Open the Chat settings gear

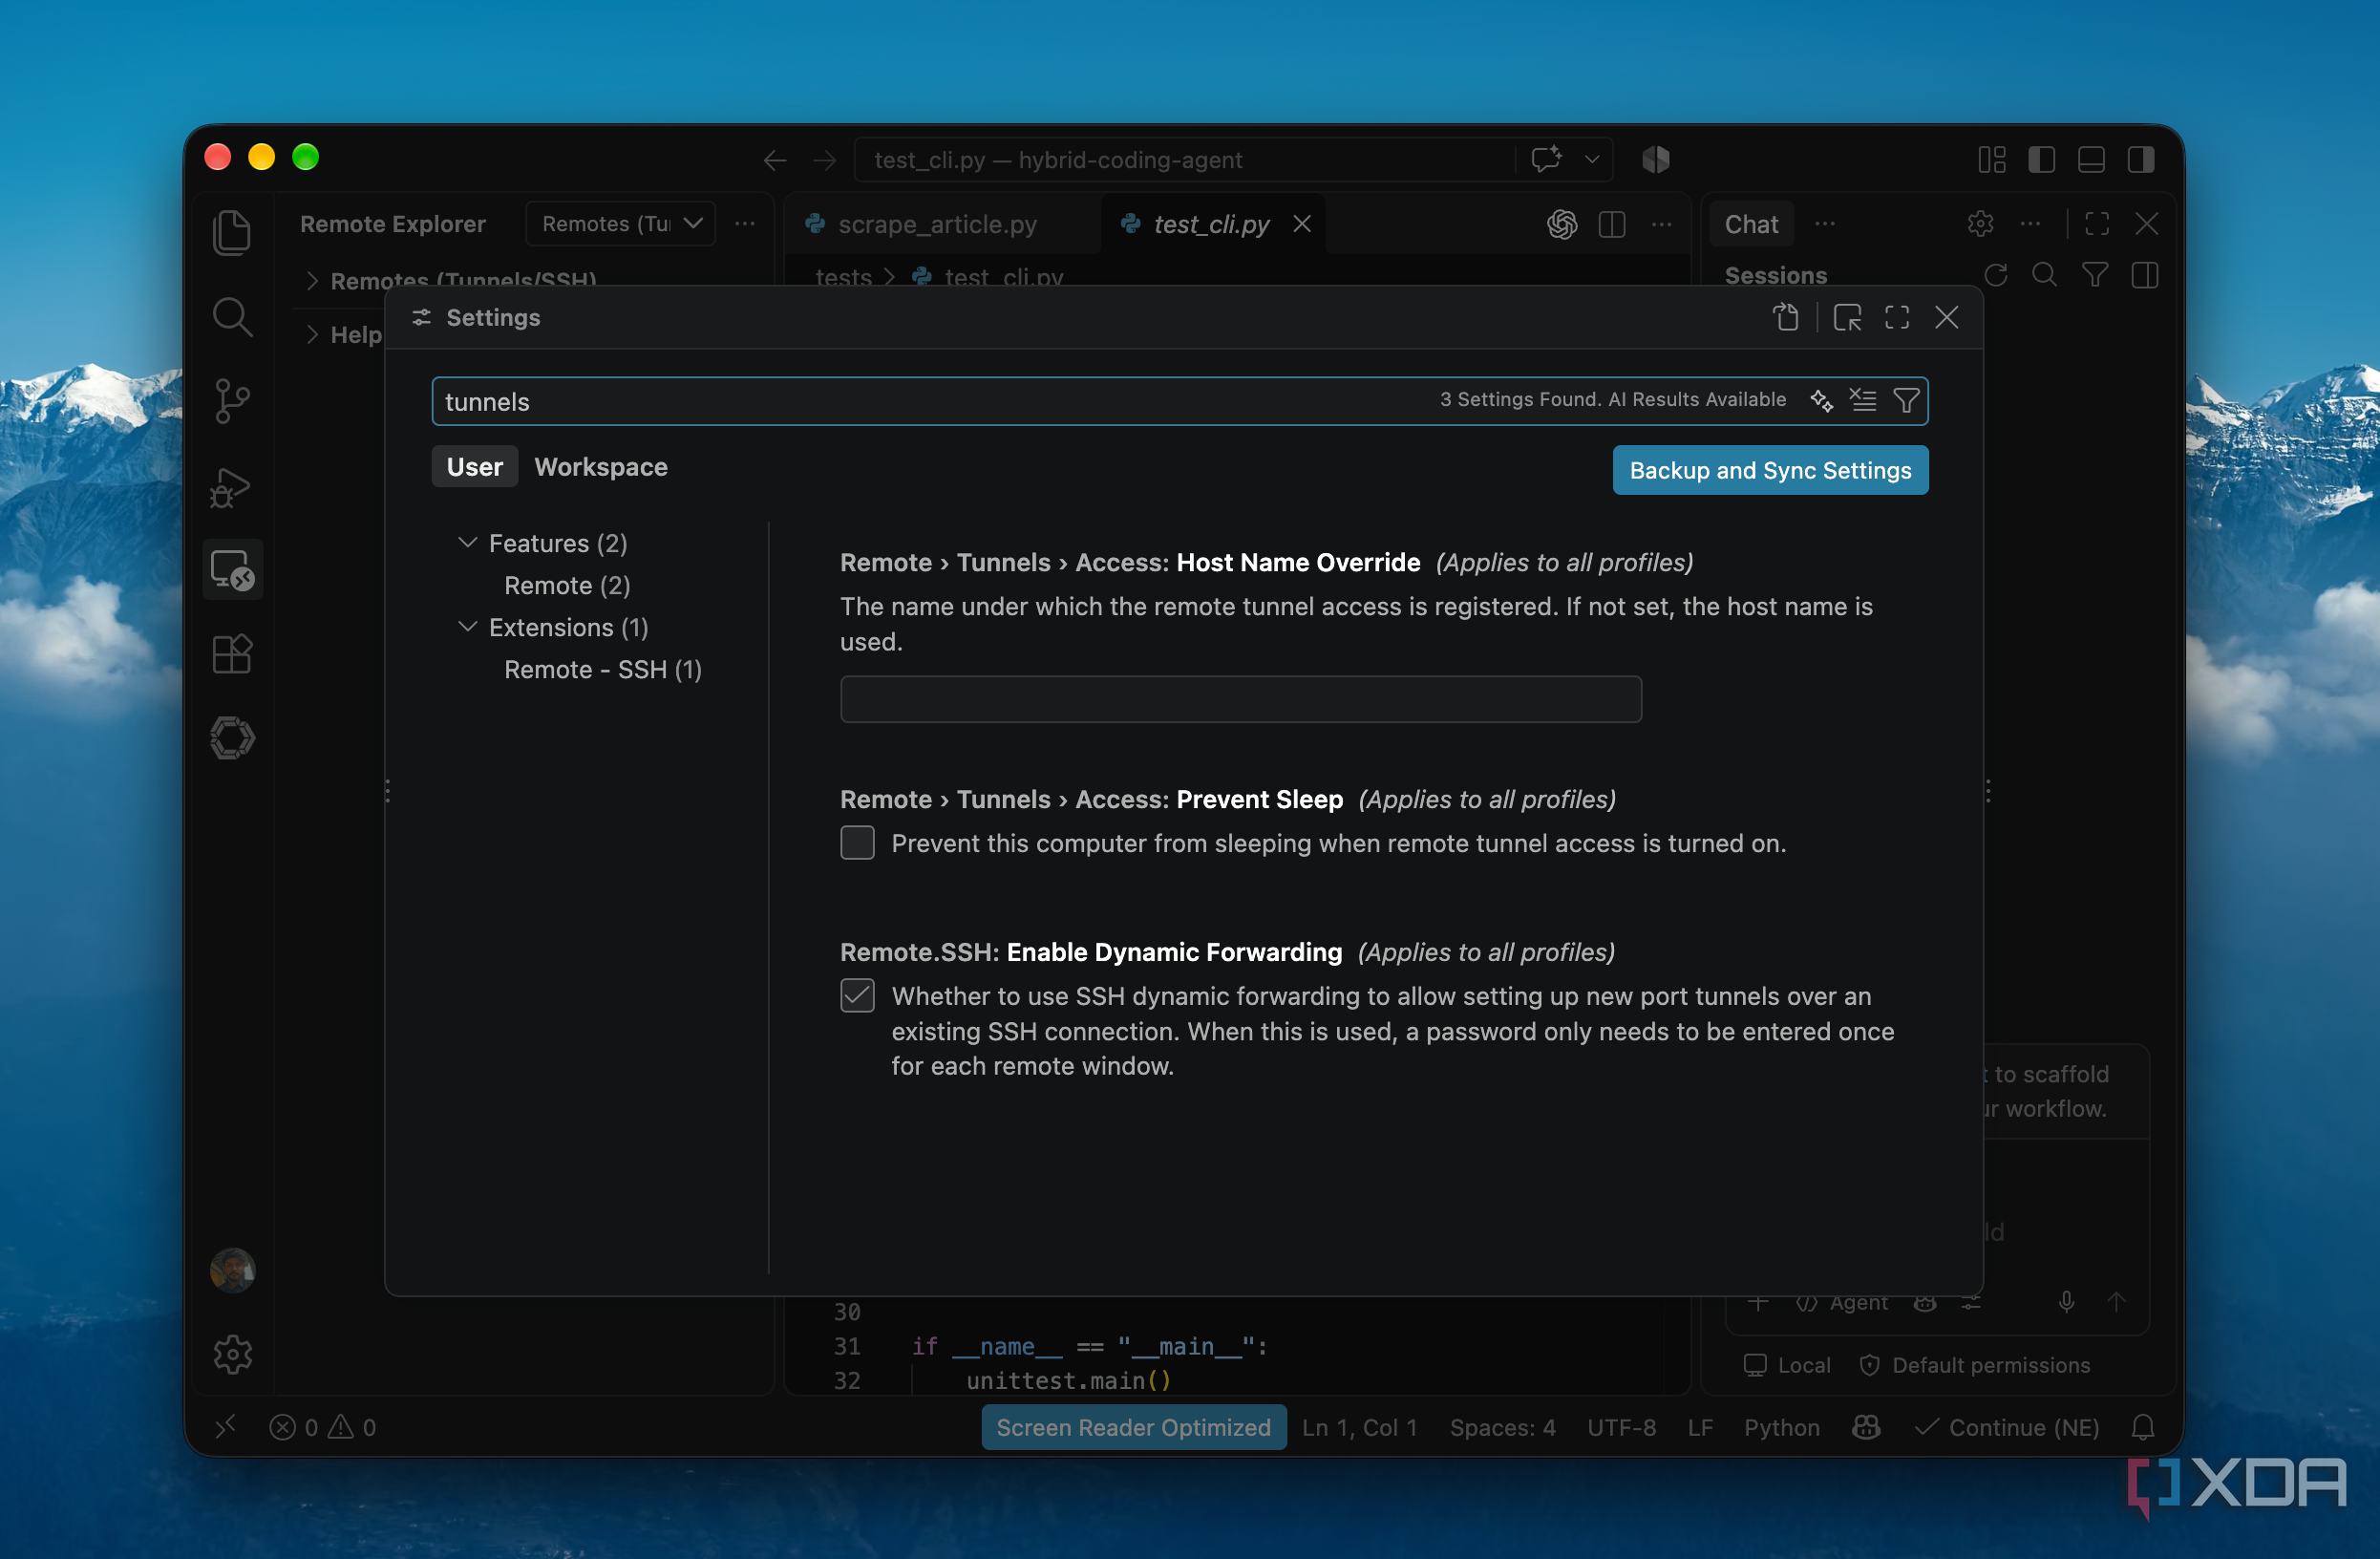pyautogui.click(x=1980, y=224)
